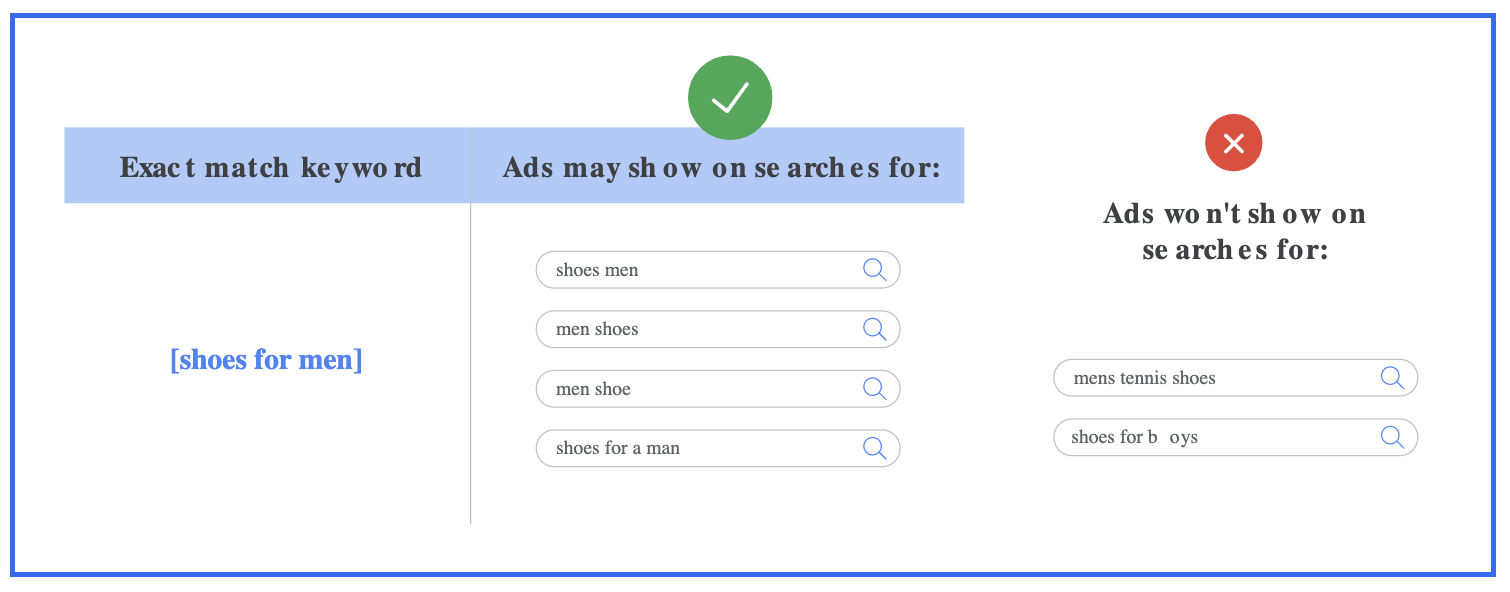The height and width of the screenshot is (592, 1510).
Task: Focus the 'shoes for boys' search field
Action: [1236, 437]
